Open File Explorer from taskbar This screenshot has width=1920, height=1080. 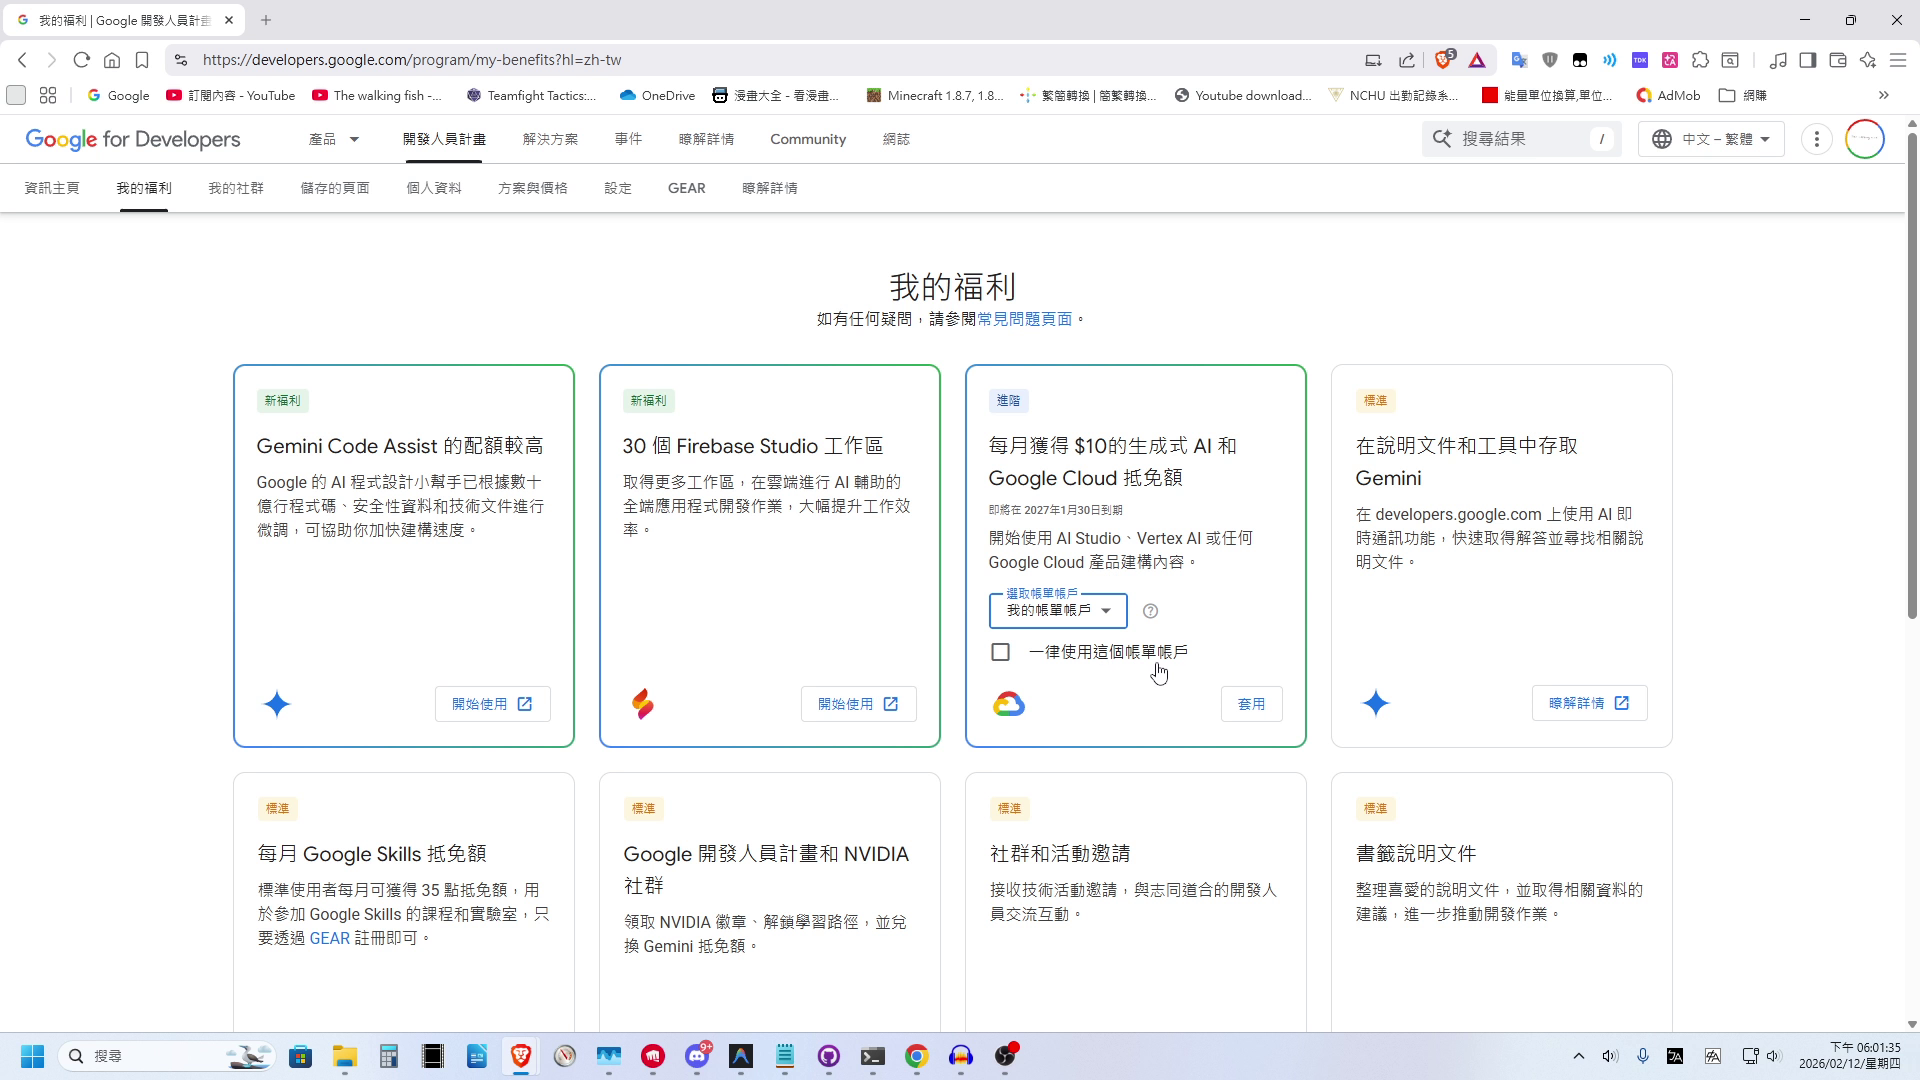click(x=345, y=1056)
